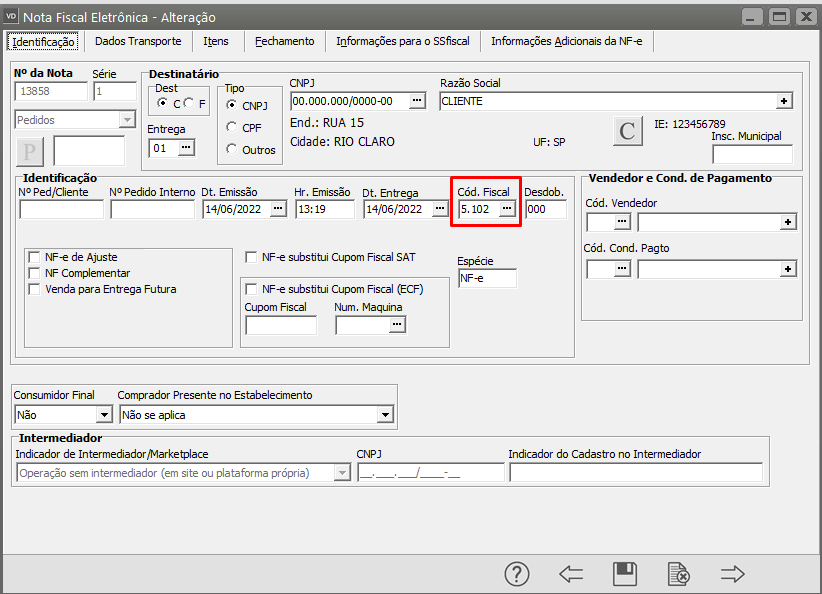Advance with the right arrow icon

[733, 573]
